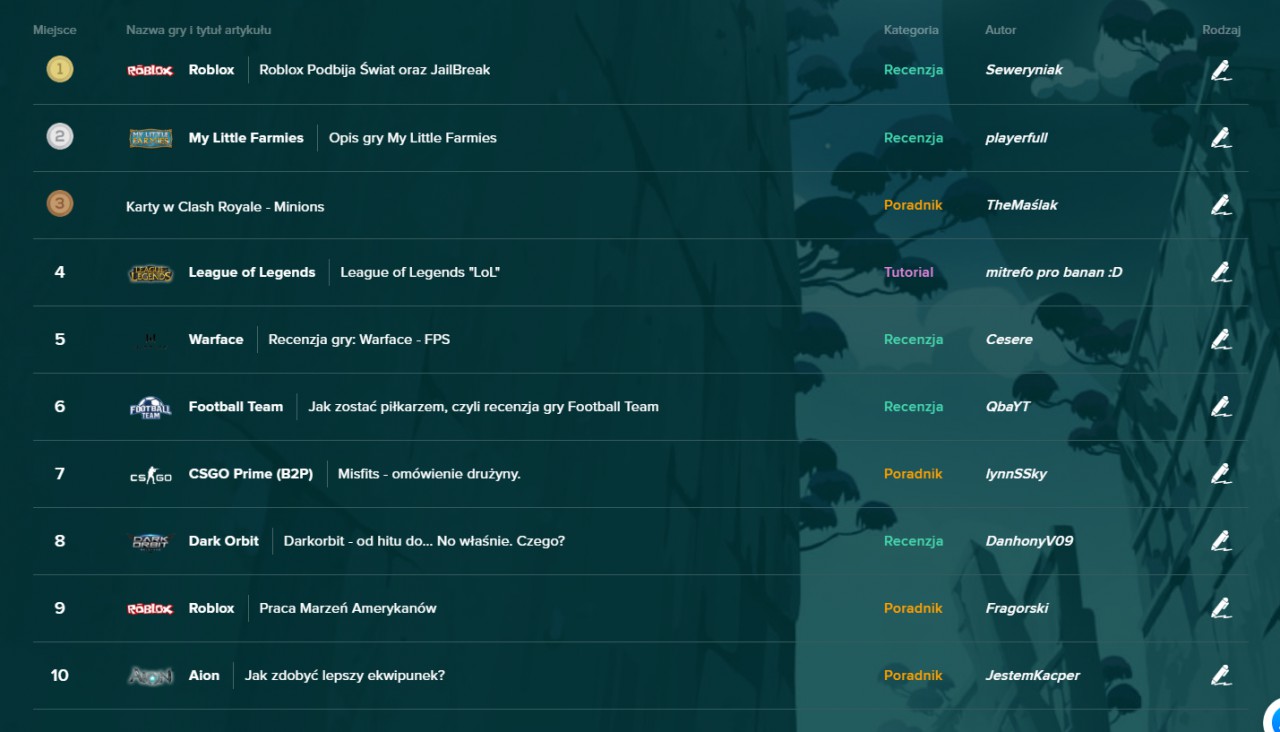Screen dimensions: 1280x732
Task: Click the pen icon in the Fragorski row
Action: click(1220, 608)
